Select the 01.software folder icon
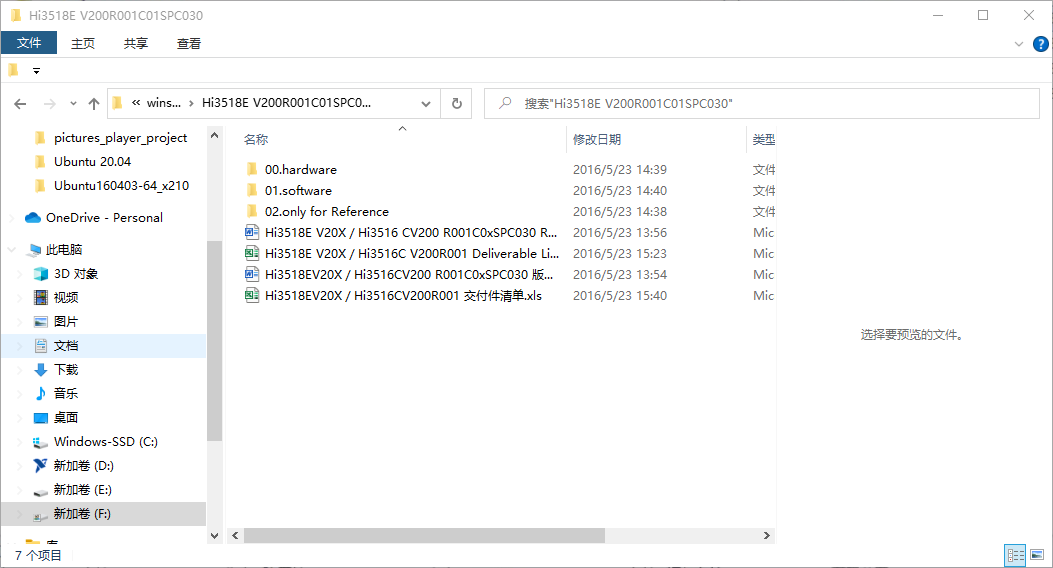1053x568 pixels. click(252, 190)
